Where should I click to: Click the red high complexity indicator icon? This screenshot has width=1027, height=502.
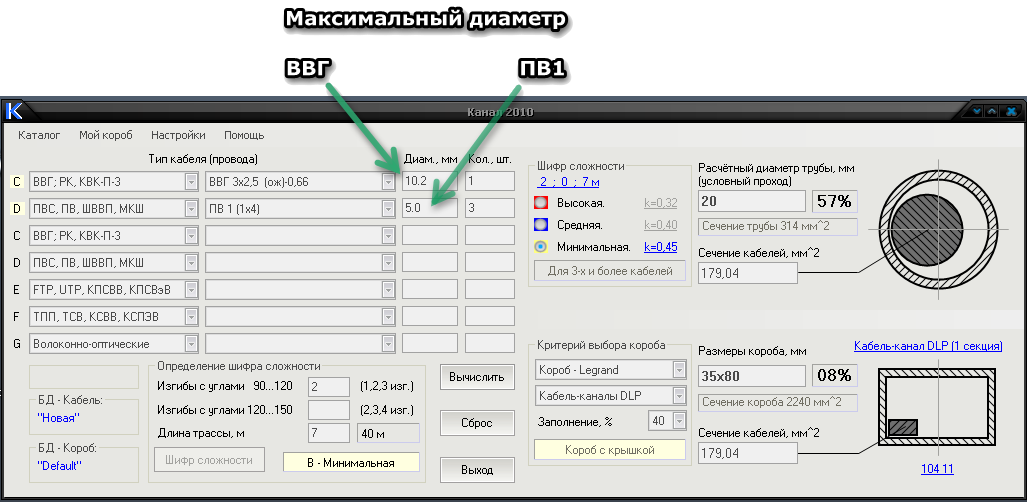[540, 203]
